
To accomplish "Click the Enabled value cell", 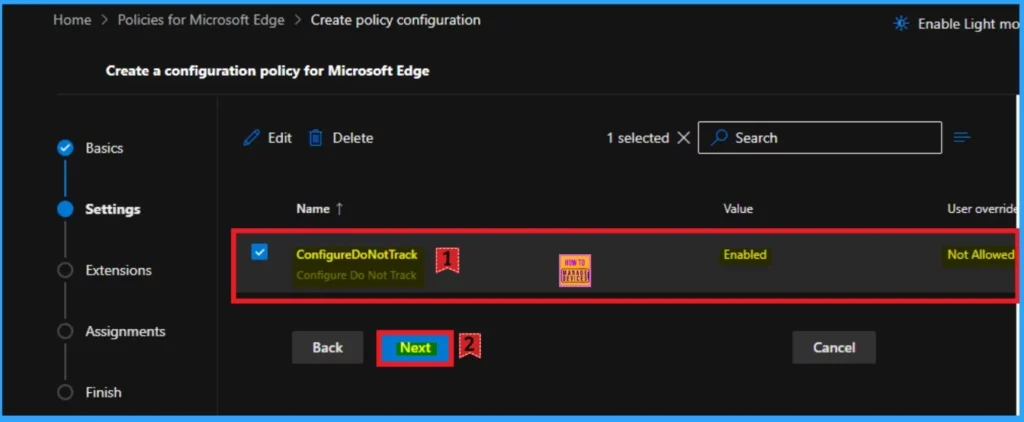I will click(x=744, y=254).
